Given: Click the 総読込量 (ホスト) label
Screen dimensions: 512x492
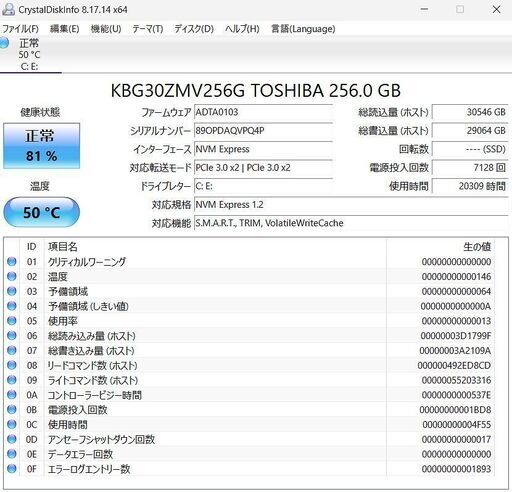Looking at the screenshot, I should [x=393, y=112].
